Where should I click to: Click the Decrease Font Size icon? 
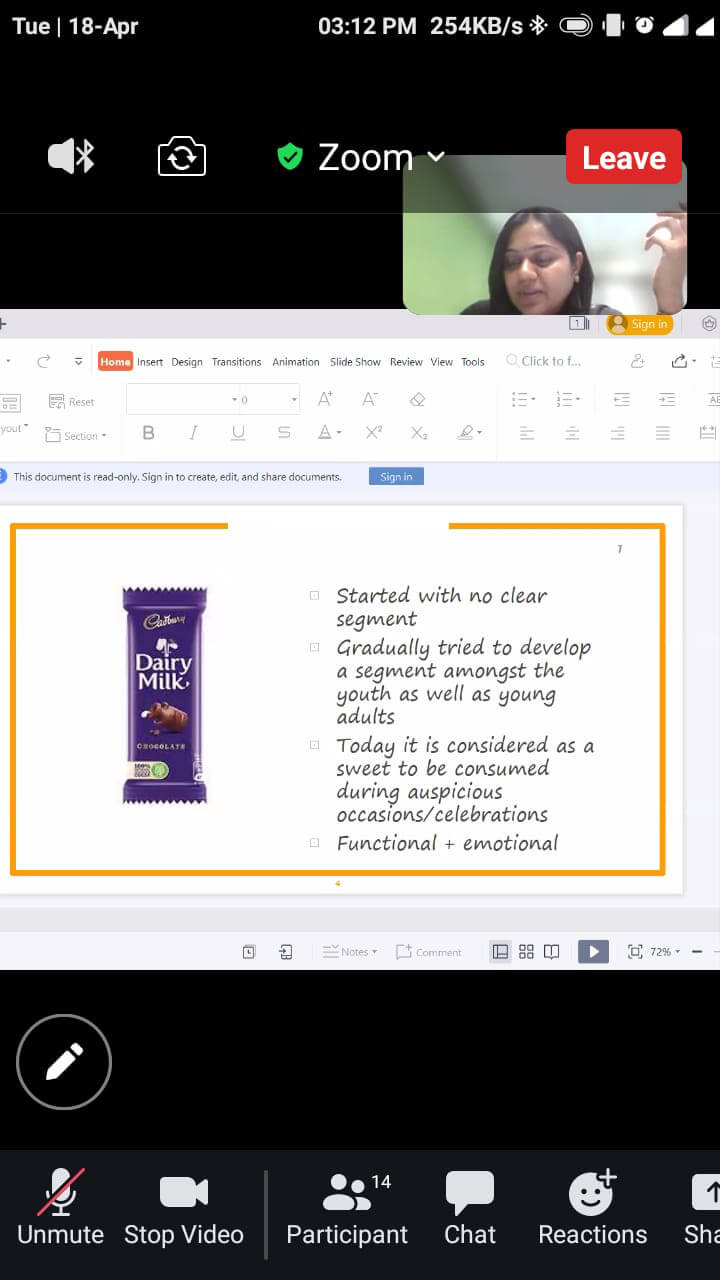pos(370,399)
